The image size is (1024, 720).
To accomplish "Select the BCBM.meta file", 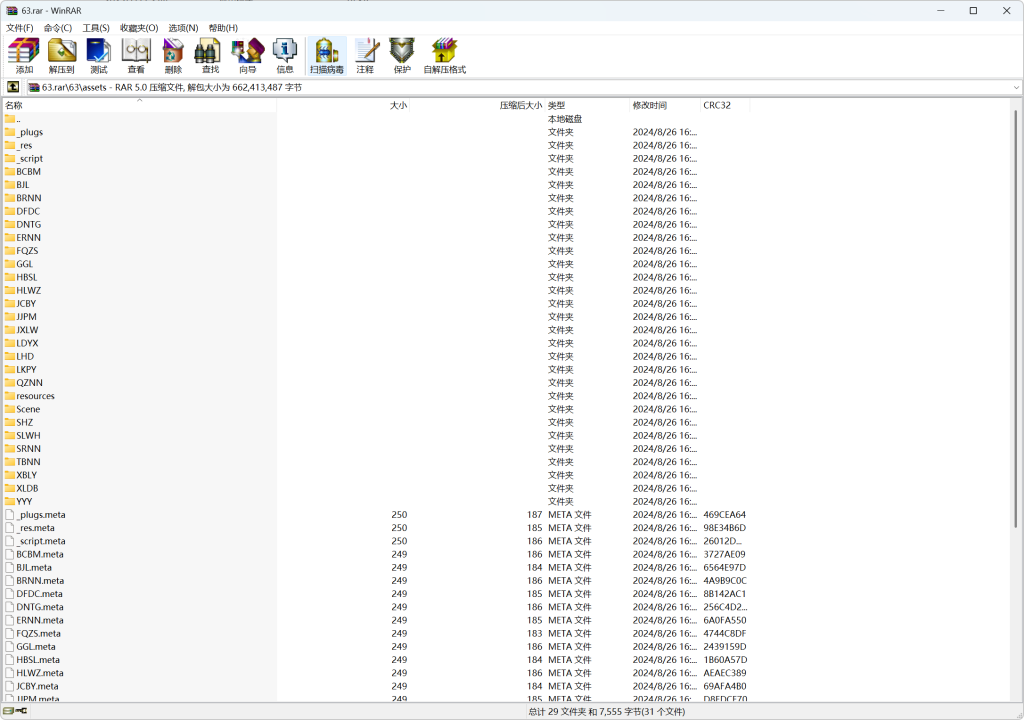I will point(40,554).
